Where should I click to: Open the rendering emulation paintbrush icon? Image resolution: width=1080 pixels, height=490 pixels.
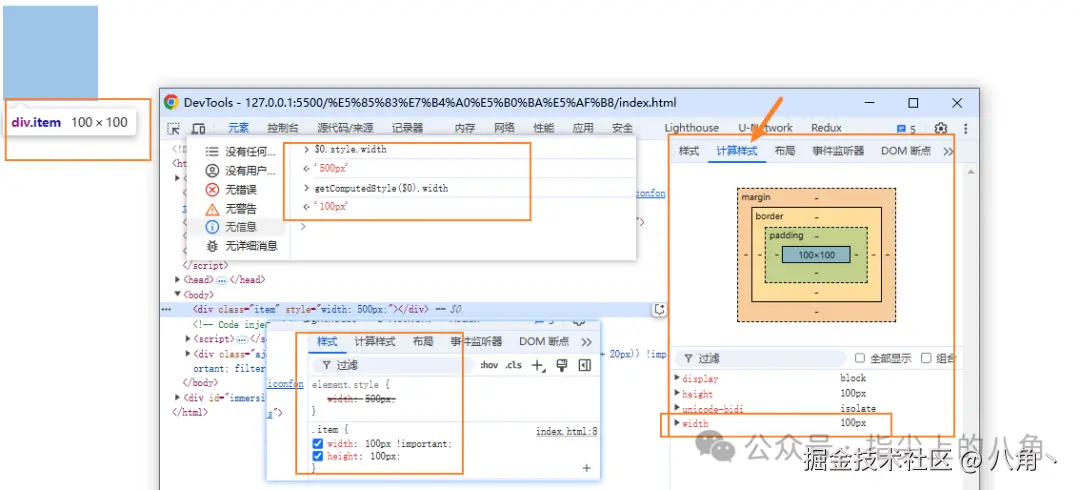tap(561, 365)
